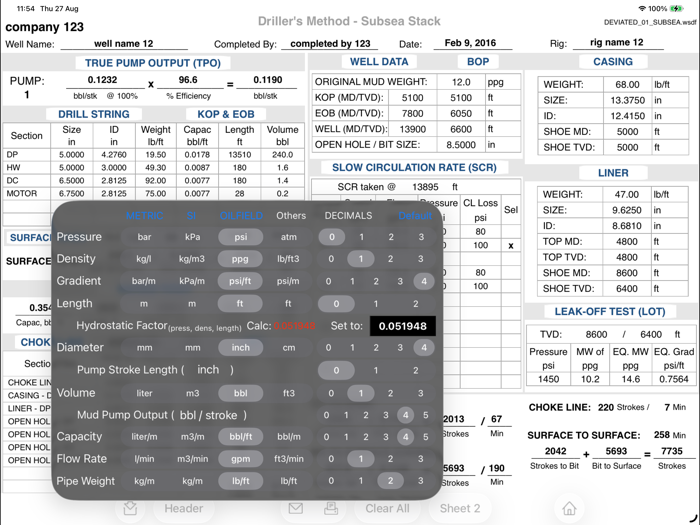
Task: Click the SCR Sel cell marked x
Action: 511,246
